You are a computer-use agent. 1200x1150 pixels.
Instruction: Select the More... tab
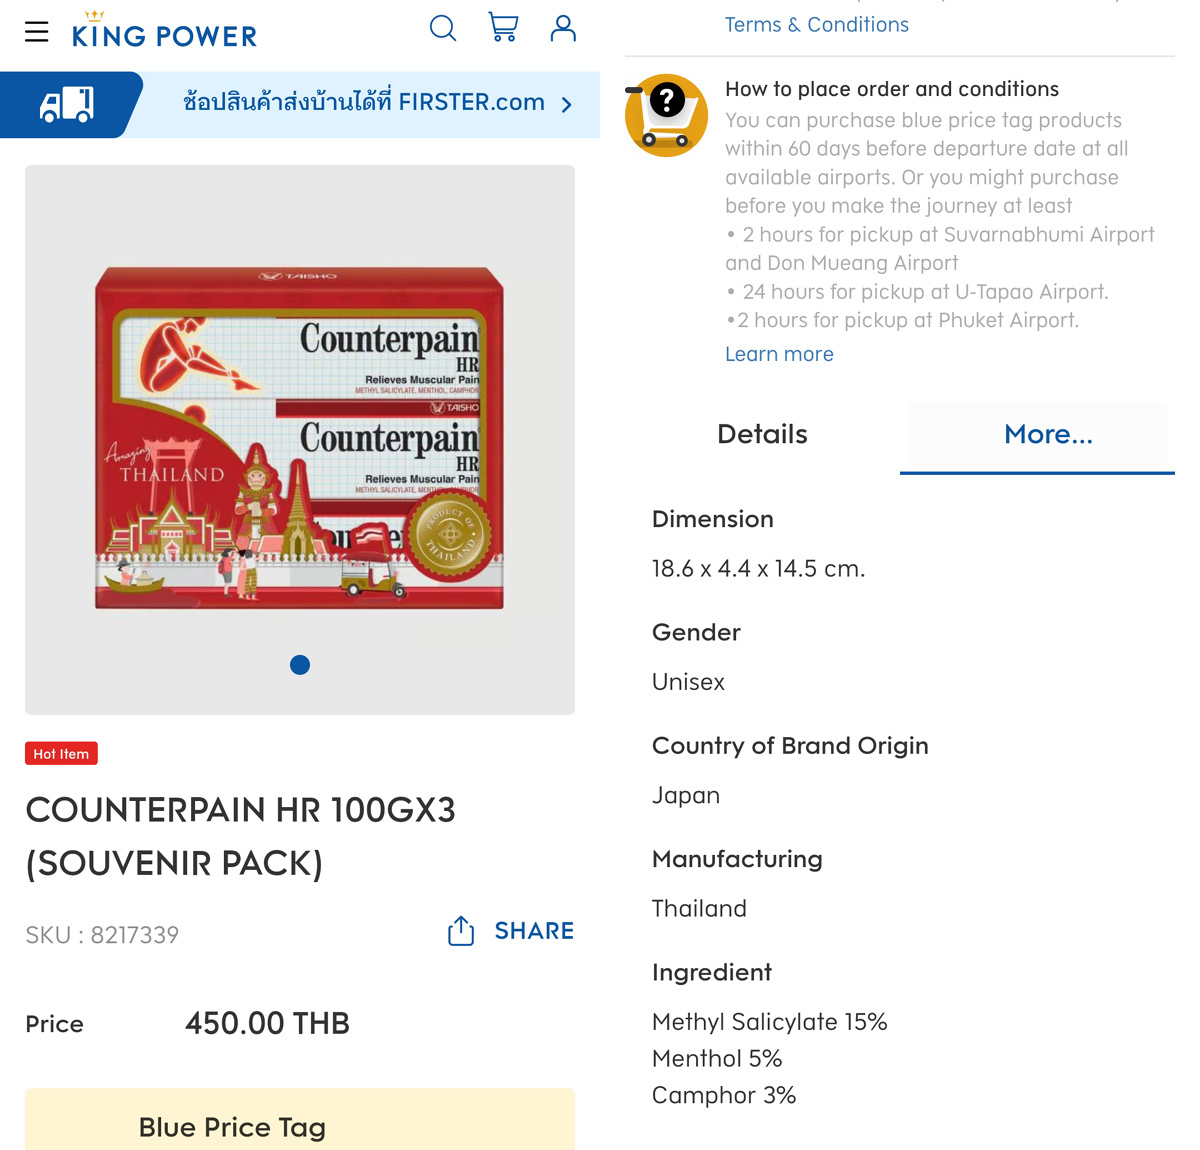click(1048, 434)
